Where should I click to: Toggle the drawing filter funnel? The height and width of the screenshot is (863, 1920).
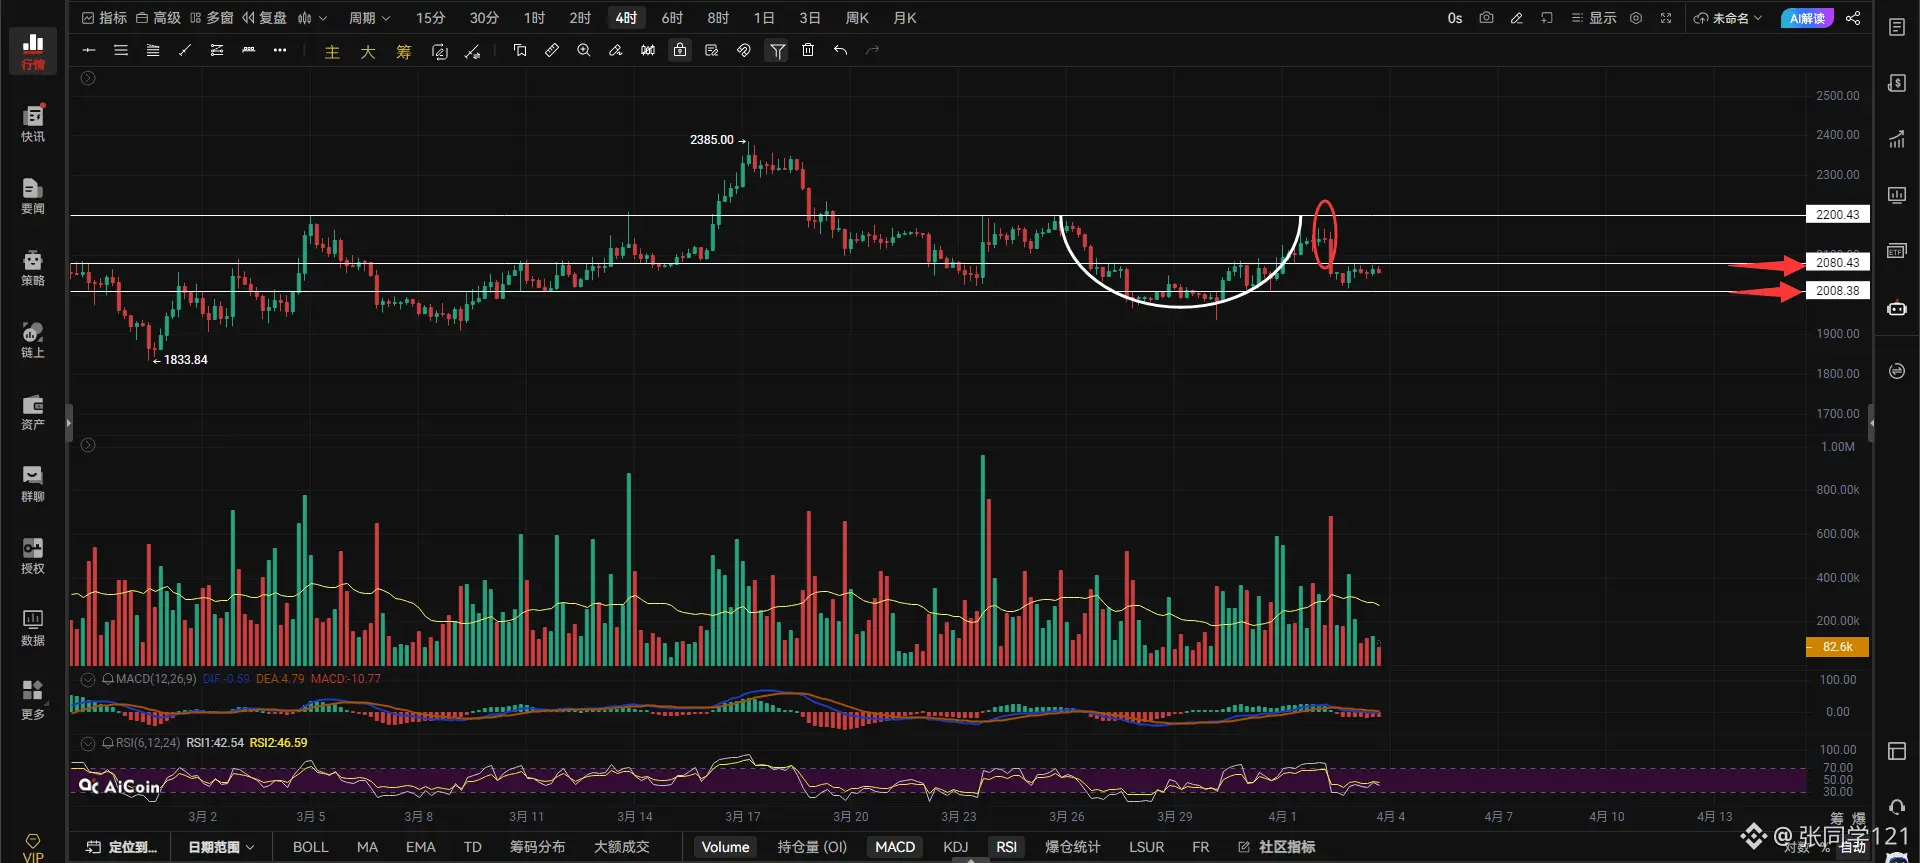point(777,50)
